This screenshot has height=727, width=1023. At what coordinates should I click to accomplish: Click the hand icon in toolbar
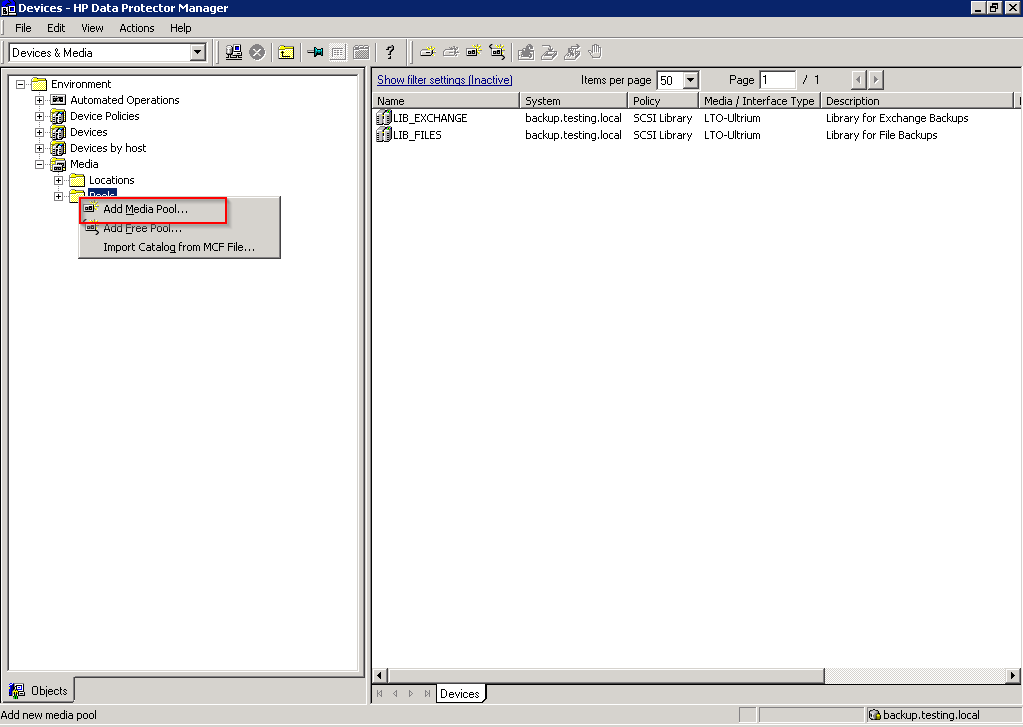click(x=595, y=52)
